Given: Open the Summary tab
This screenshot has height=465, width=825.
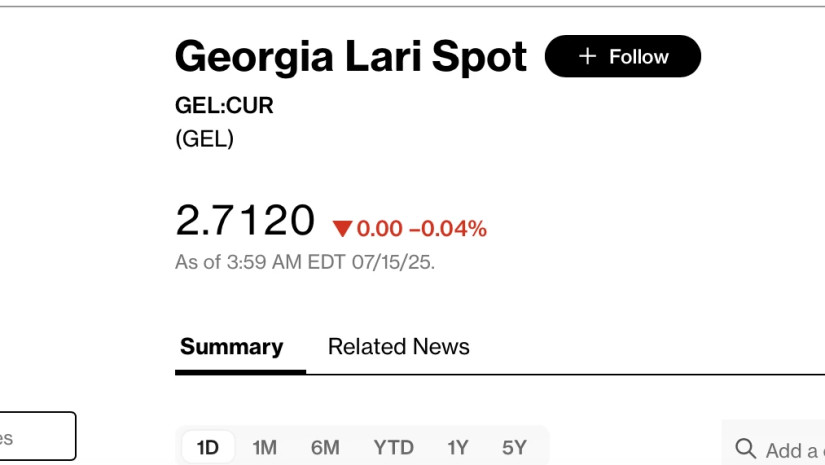Looking at the screenshot, I should pos(231,347).
